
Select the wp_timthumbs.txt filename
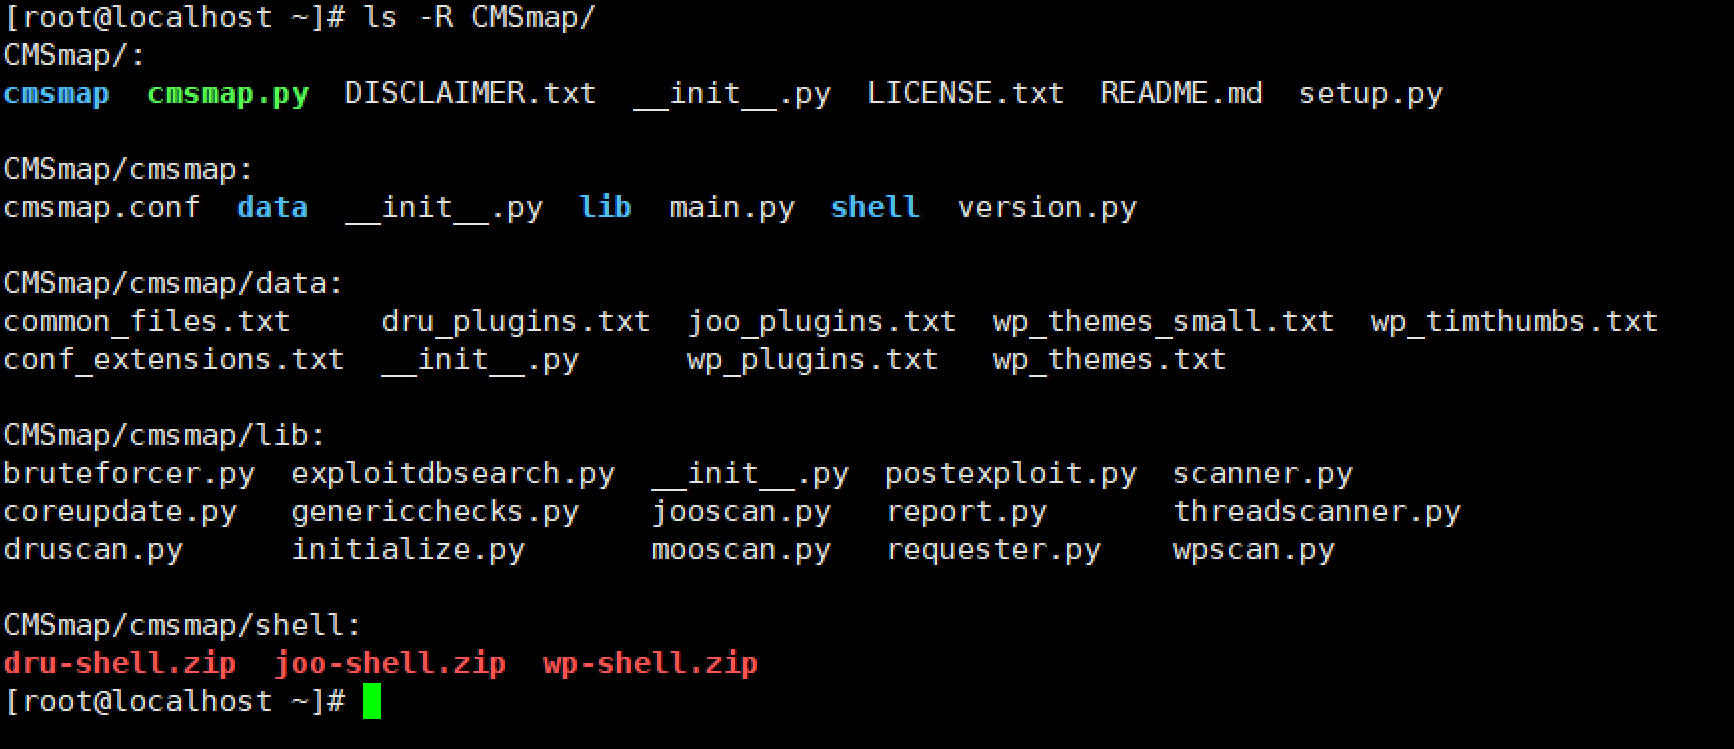pos(1514,321)
